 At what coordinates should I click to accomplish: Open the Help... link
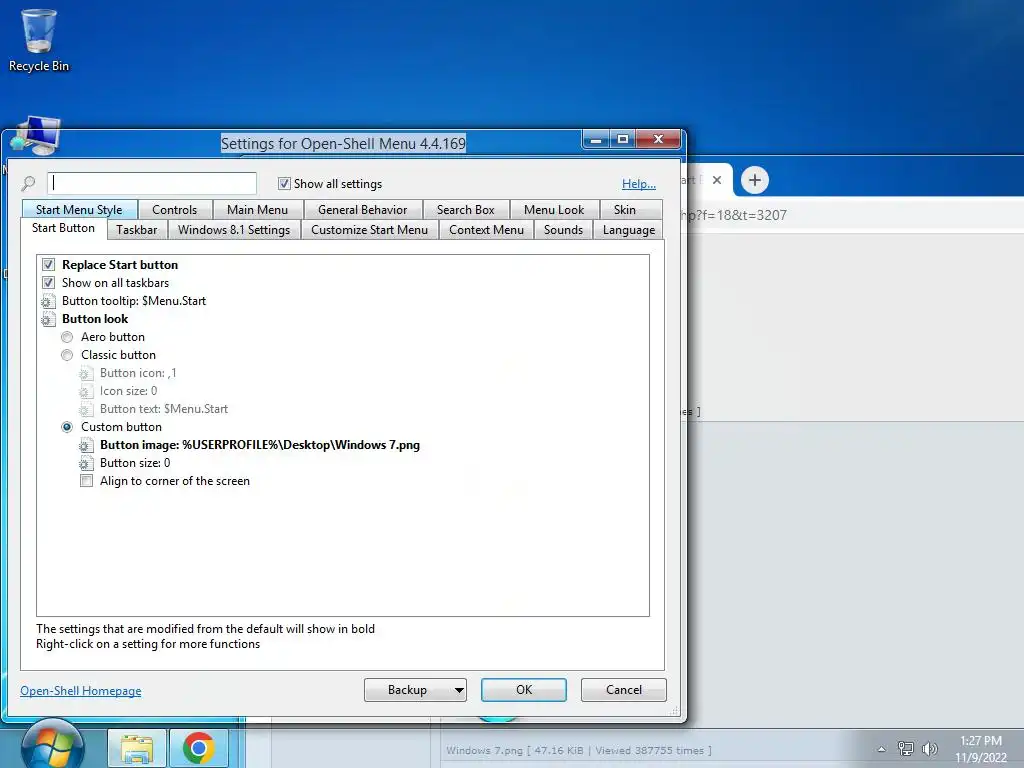click(639, 184)
